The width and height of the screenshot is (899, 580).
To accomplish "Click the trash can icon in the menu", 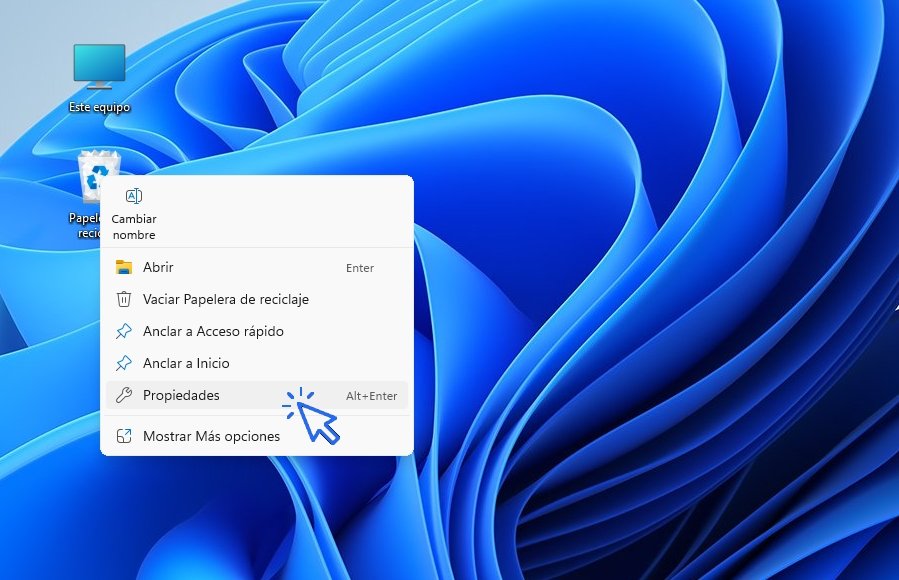I will (124, 299).
